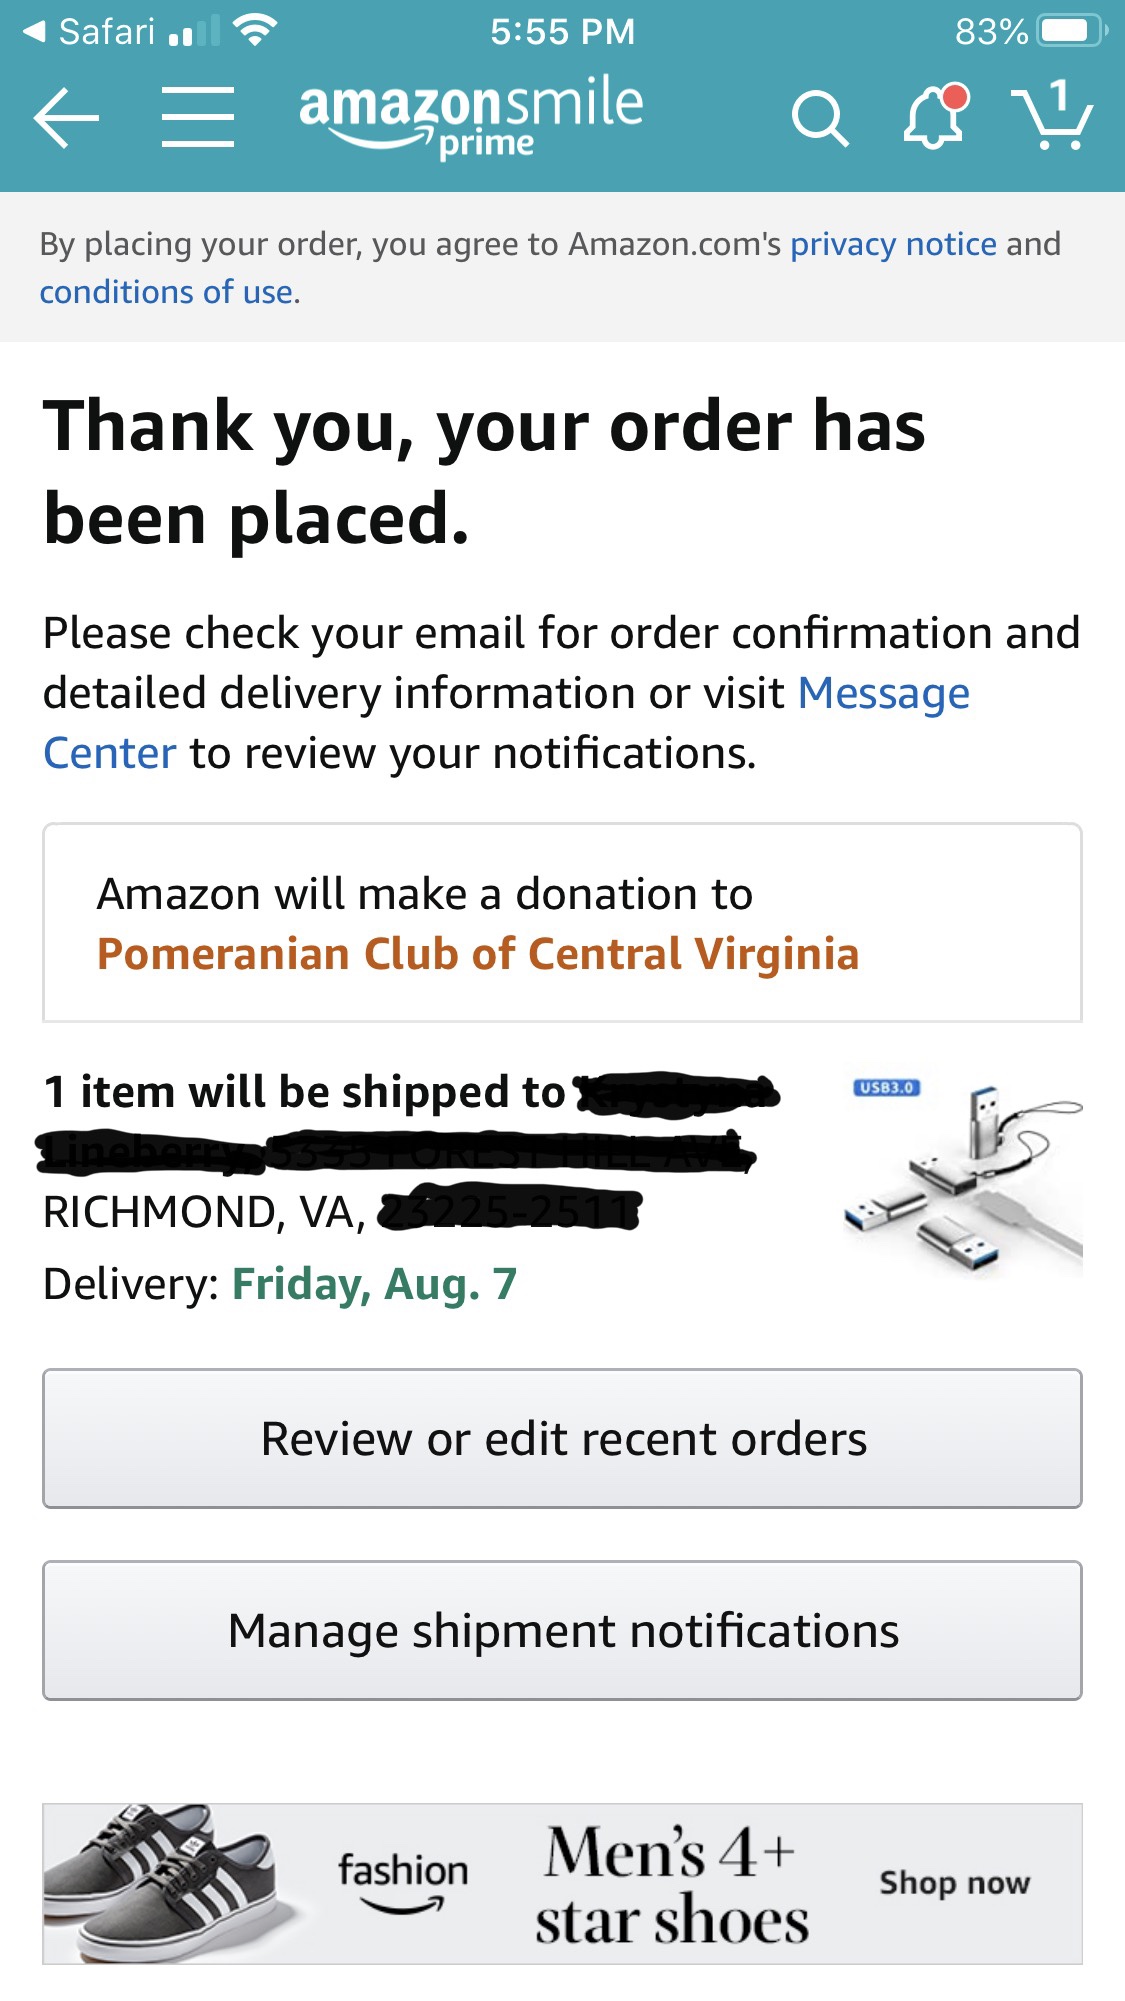Tap Shop now in the shoes banner
The height and width of the screenshot is (2001, 1125).
coord(954,1883)
